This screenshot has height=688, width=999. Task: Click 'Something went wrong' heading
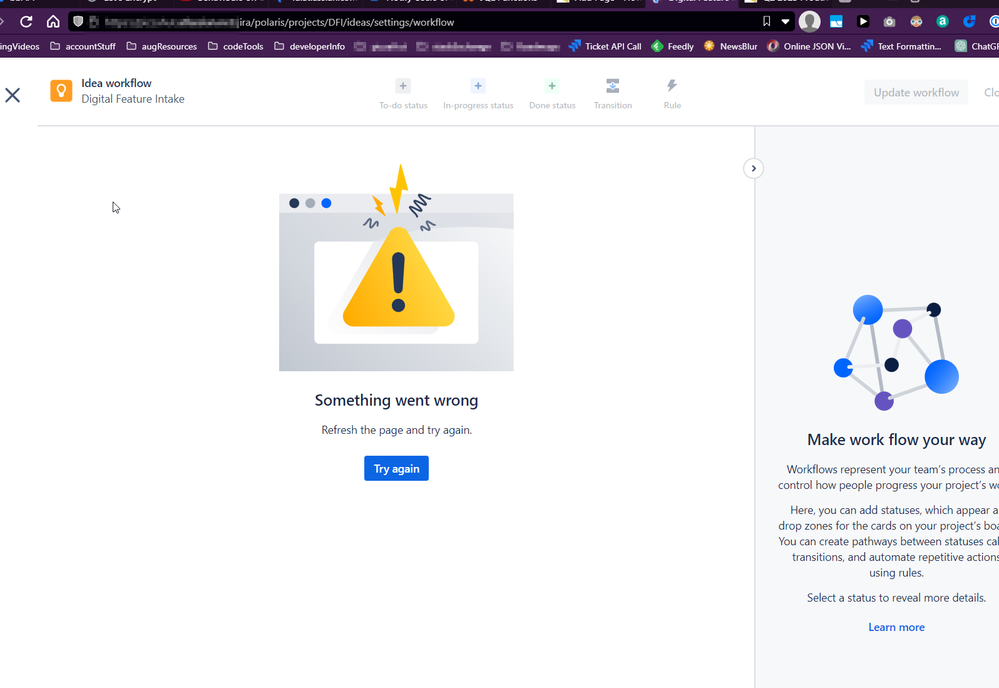(x=396, y=400)
